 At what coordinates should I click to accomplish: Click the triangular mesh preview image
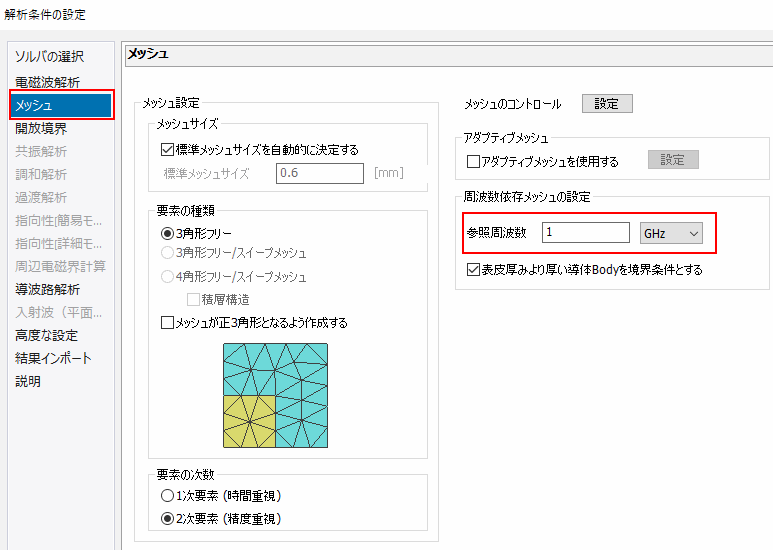[275, 395]
